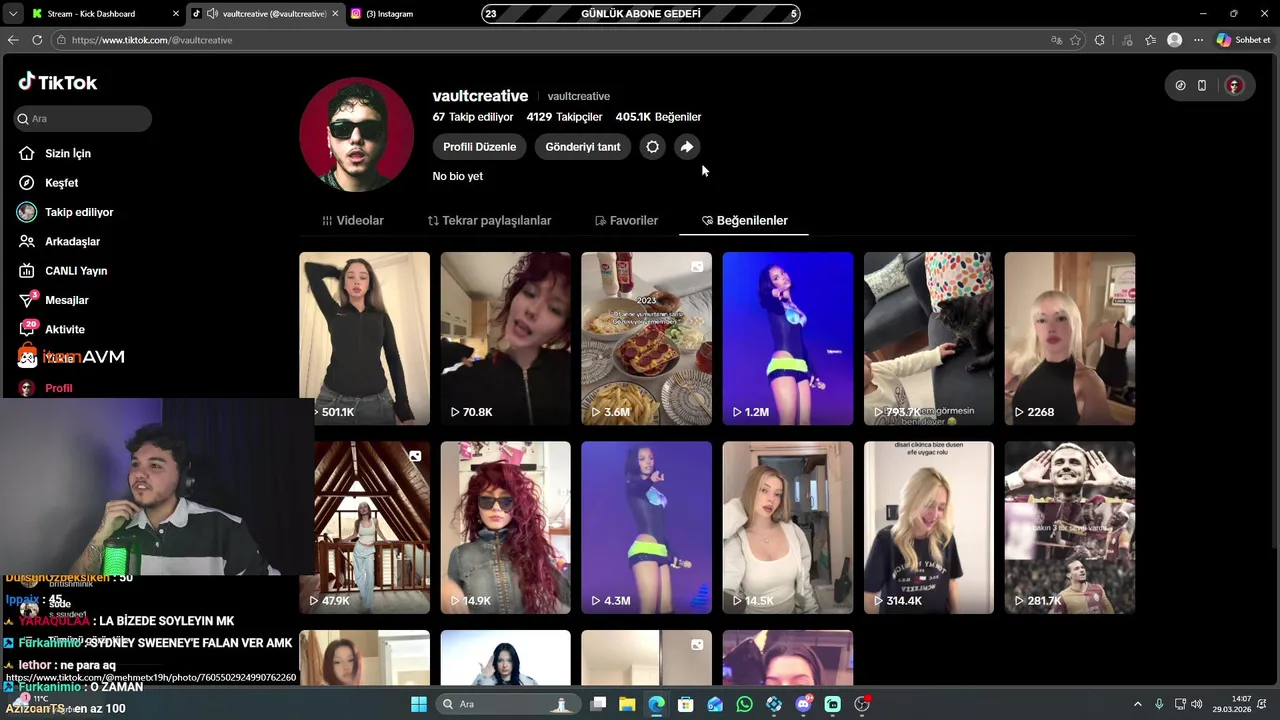1280x720 pixels.
Task: Open Microsoft Store from taskbar
Action: 686,704
